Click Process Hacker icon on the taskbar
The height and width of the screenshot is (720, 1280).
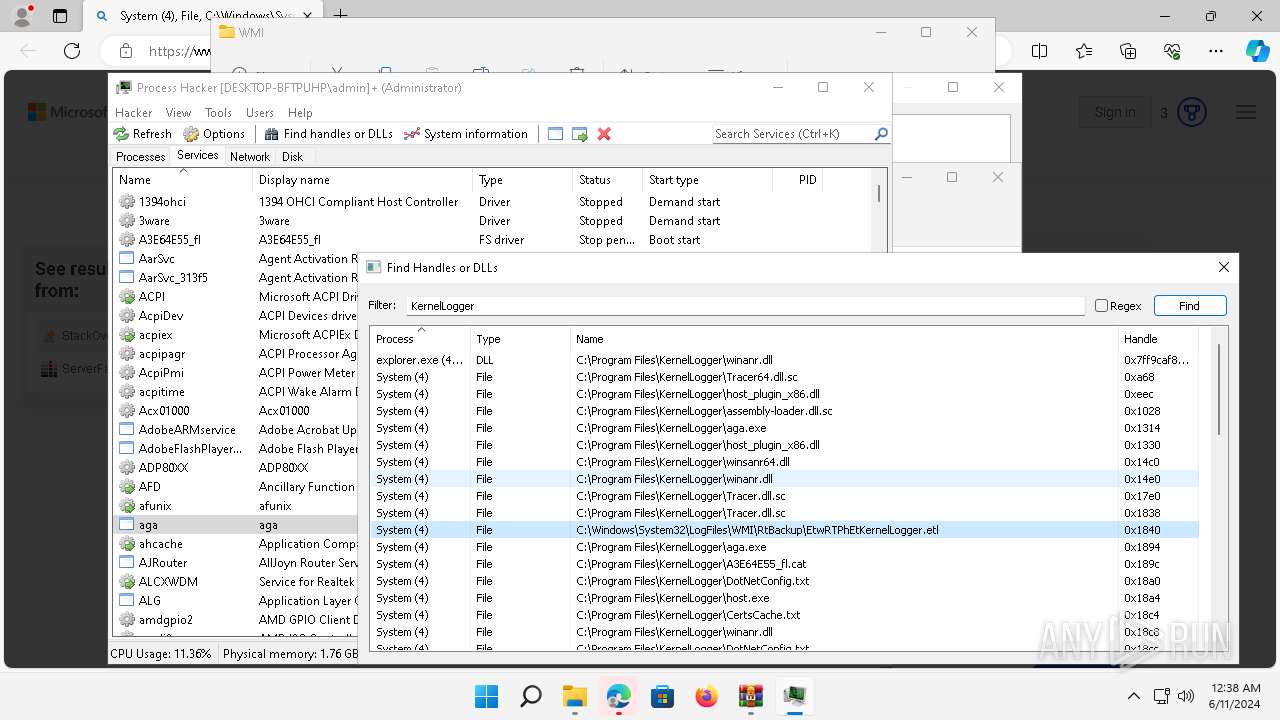coord(795,696)
